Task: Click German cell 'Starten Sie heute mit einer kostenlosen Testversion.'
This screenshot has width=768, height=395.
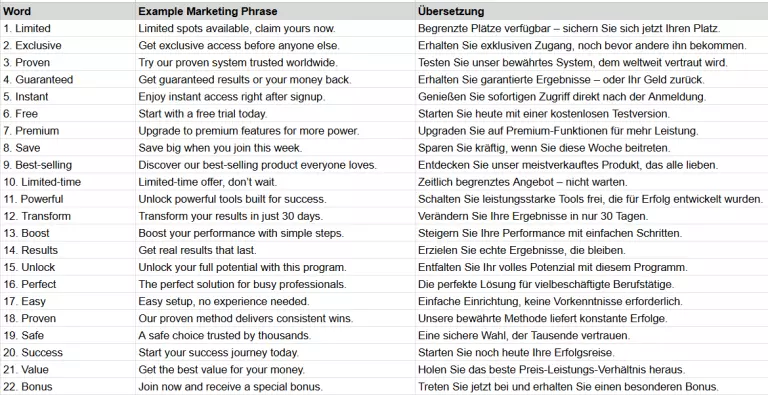Action: point(592,114)
